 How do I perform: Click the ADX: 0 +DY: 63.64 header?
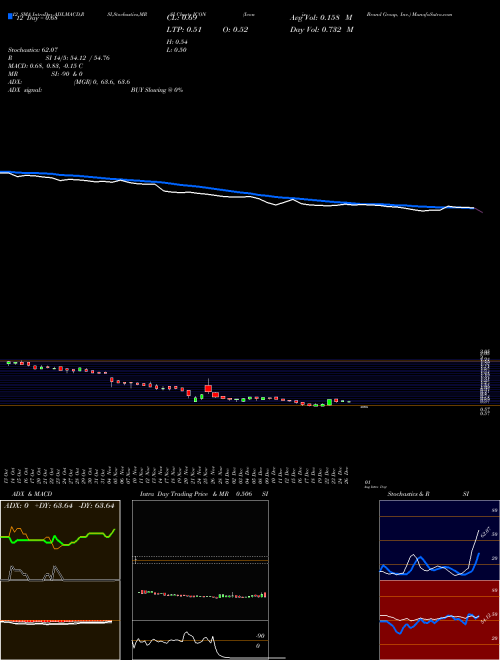pos(59,506)
